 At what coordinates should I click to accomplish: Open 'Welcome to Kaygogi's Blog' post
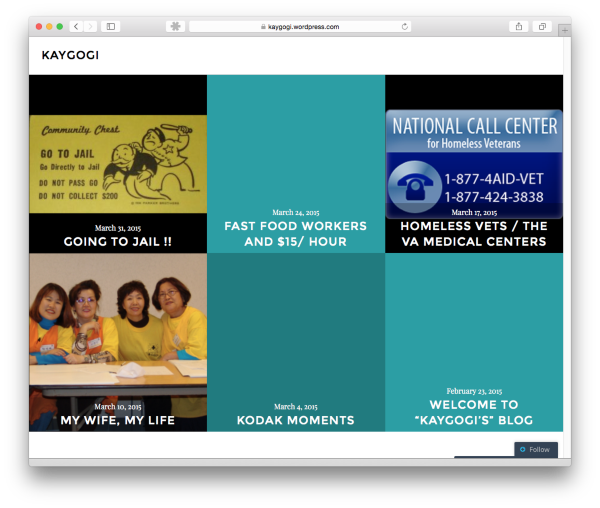(474, 412)
